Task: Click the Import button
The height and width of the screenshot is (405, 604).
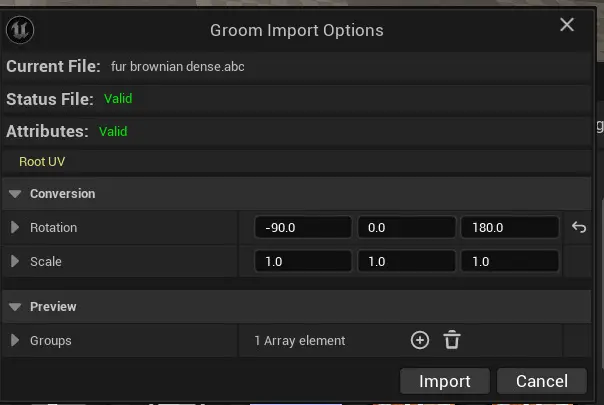Action: pos(445,381)
